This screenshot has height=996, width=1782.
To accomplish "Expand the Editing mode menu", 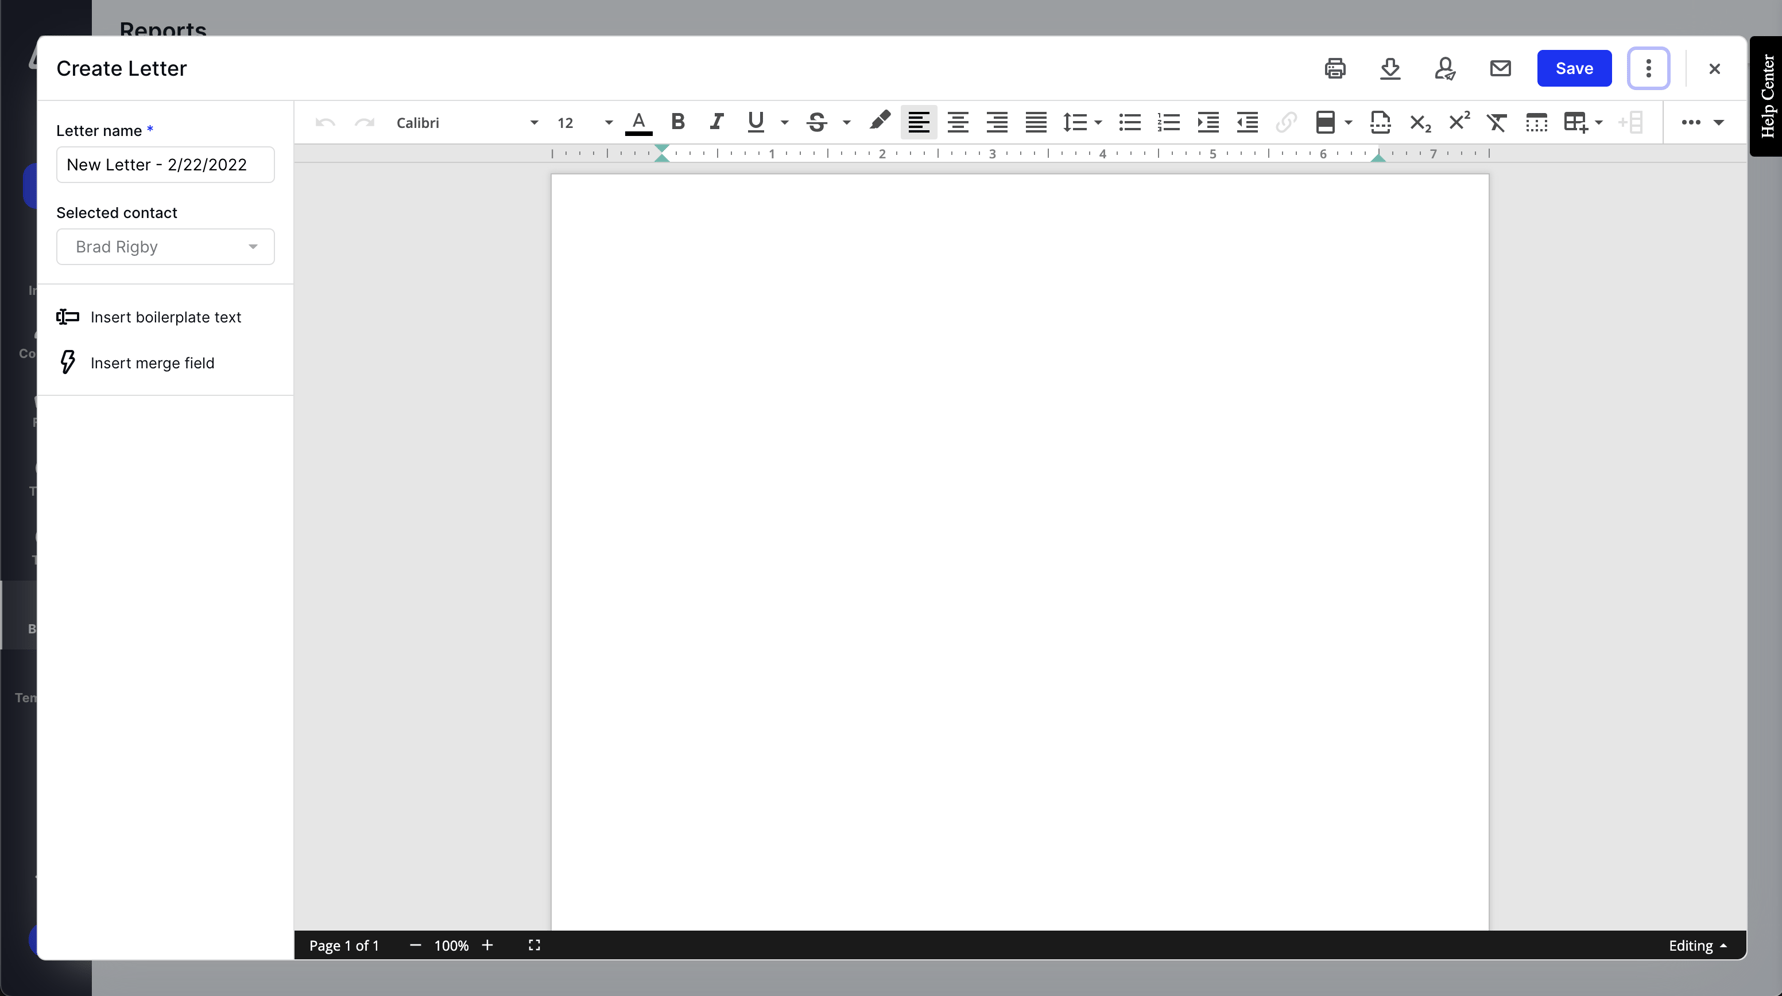I will pos(1697,945).
